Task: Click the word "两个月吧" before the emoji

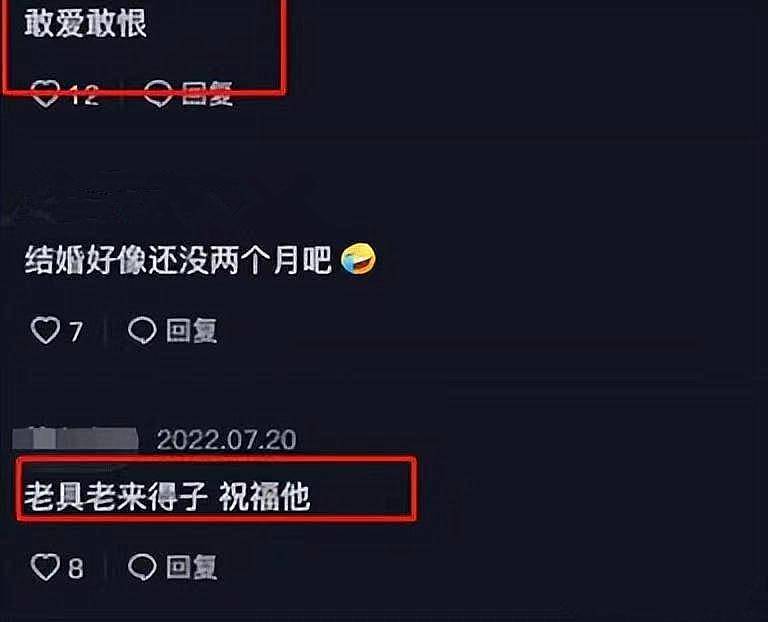Action: [271, 259]
